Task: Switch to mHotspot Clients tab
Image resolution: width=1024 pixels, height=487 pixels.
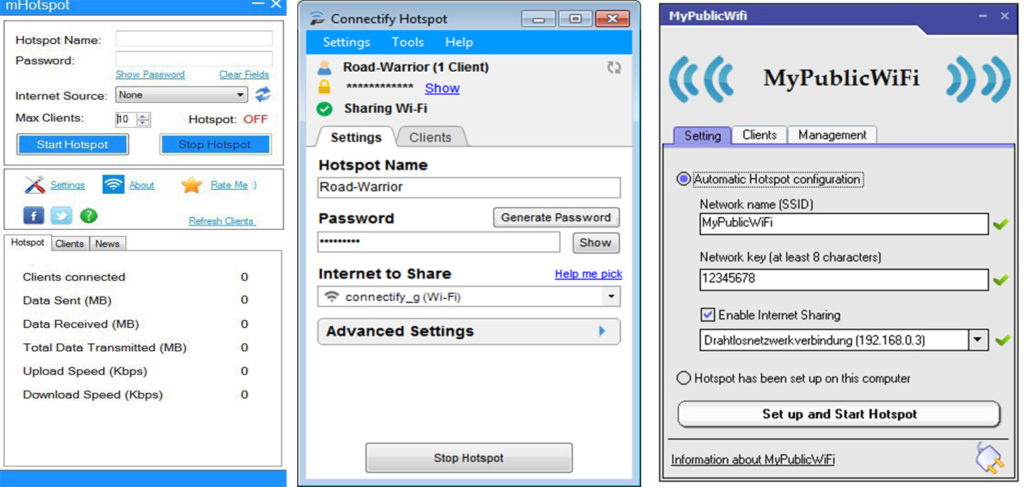Action: coord(69,244)
